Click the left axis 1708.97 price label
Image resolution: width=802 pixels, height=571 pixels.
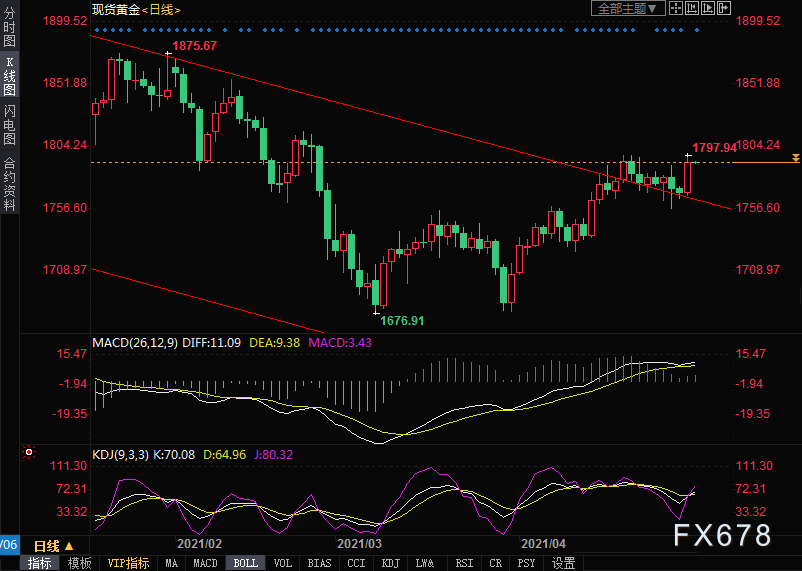coord(65,269)
